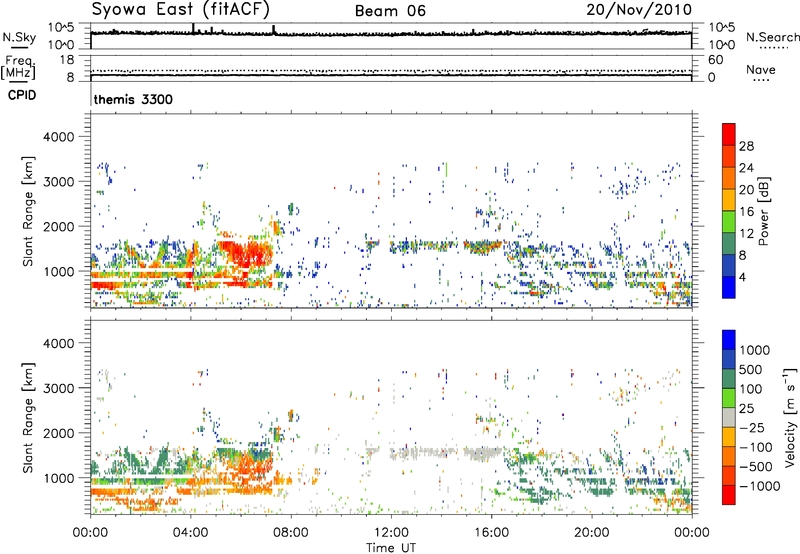Click the '16:00' time tick label
This screenshot has height=554, width=800.
tap(491, 533)
